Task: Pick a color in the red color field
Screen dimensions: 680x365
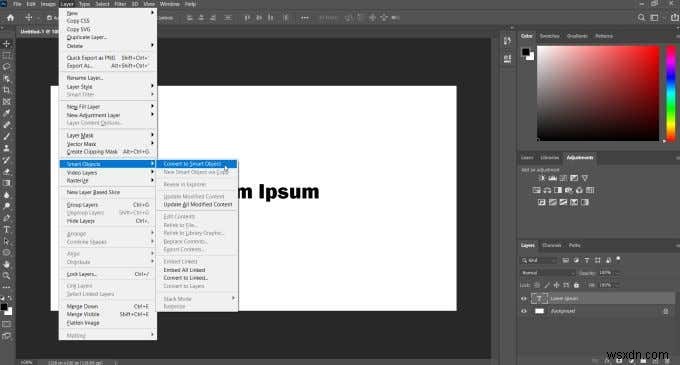Action: click(x=598, y=93)
